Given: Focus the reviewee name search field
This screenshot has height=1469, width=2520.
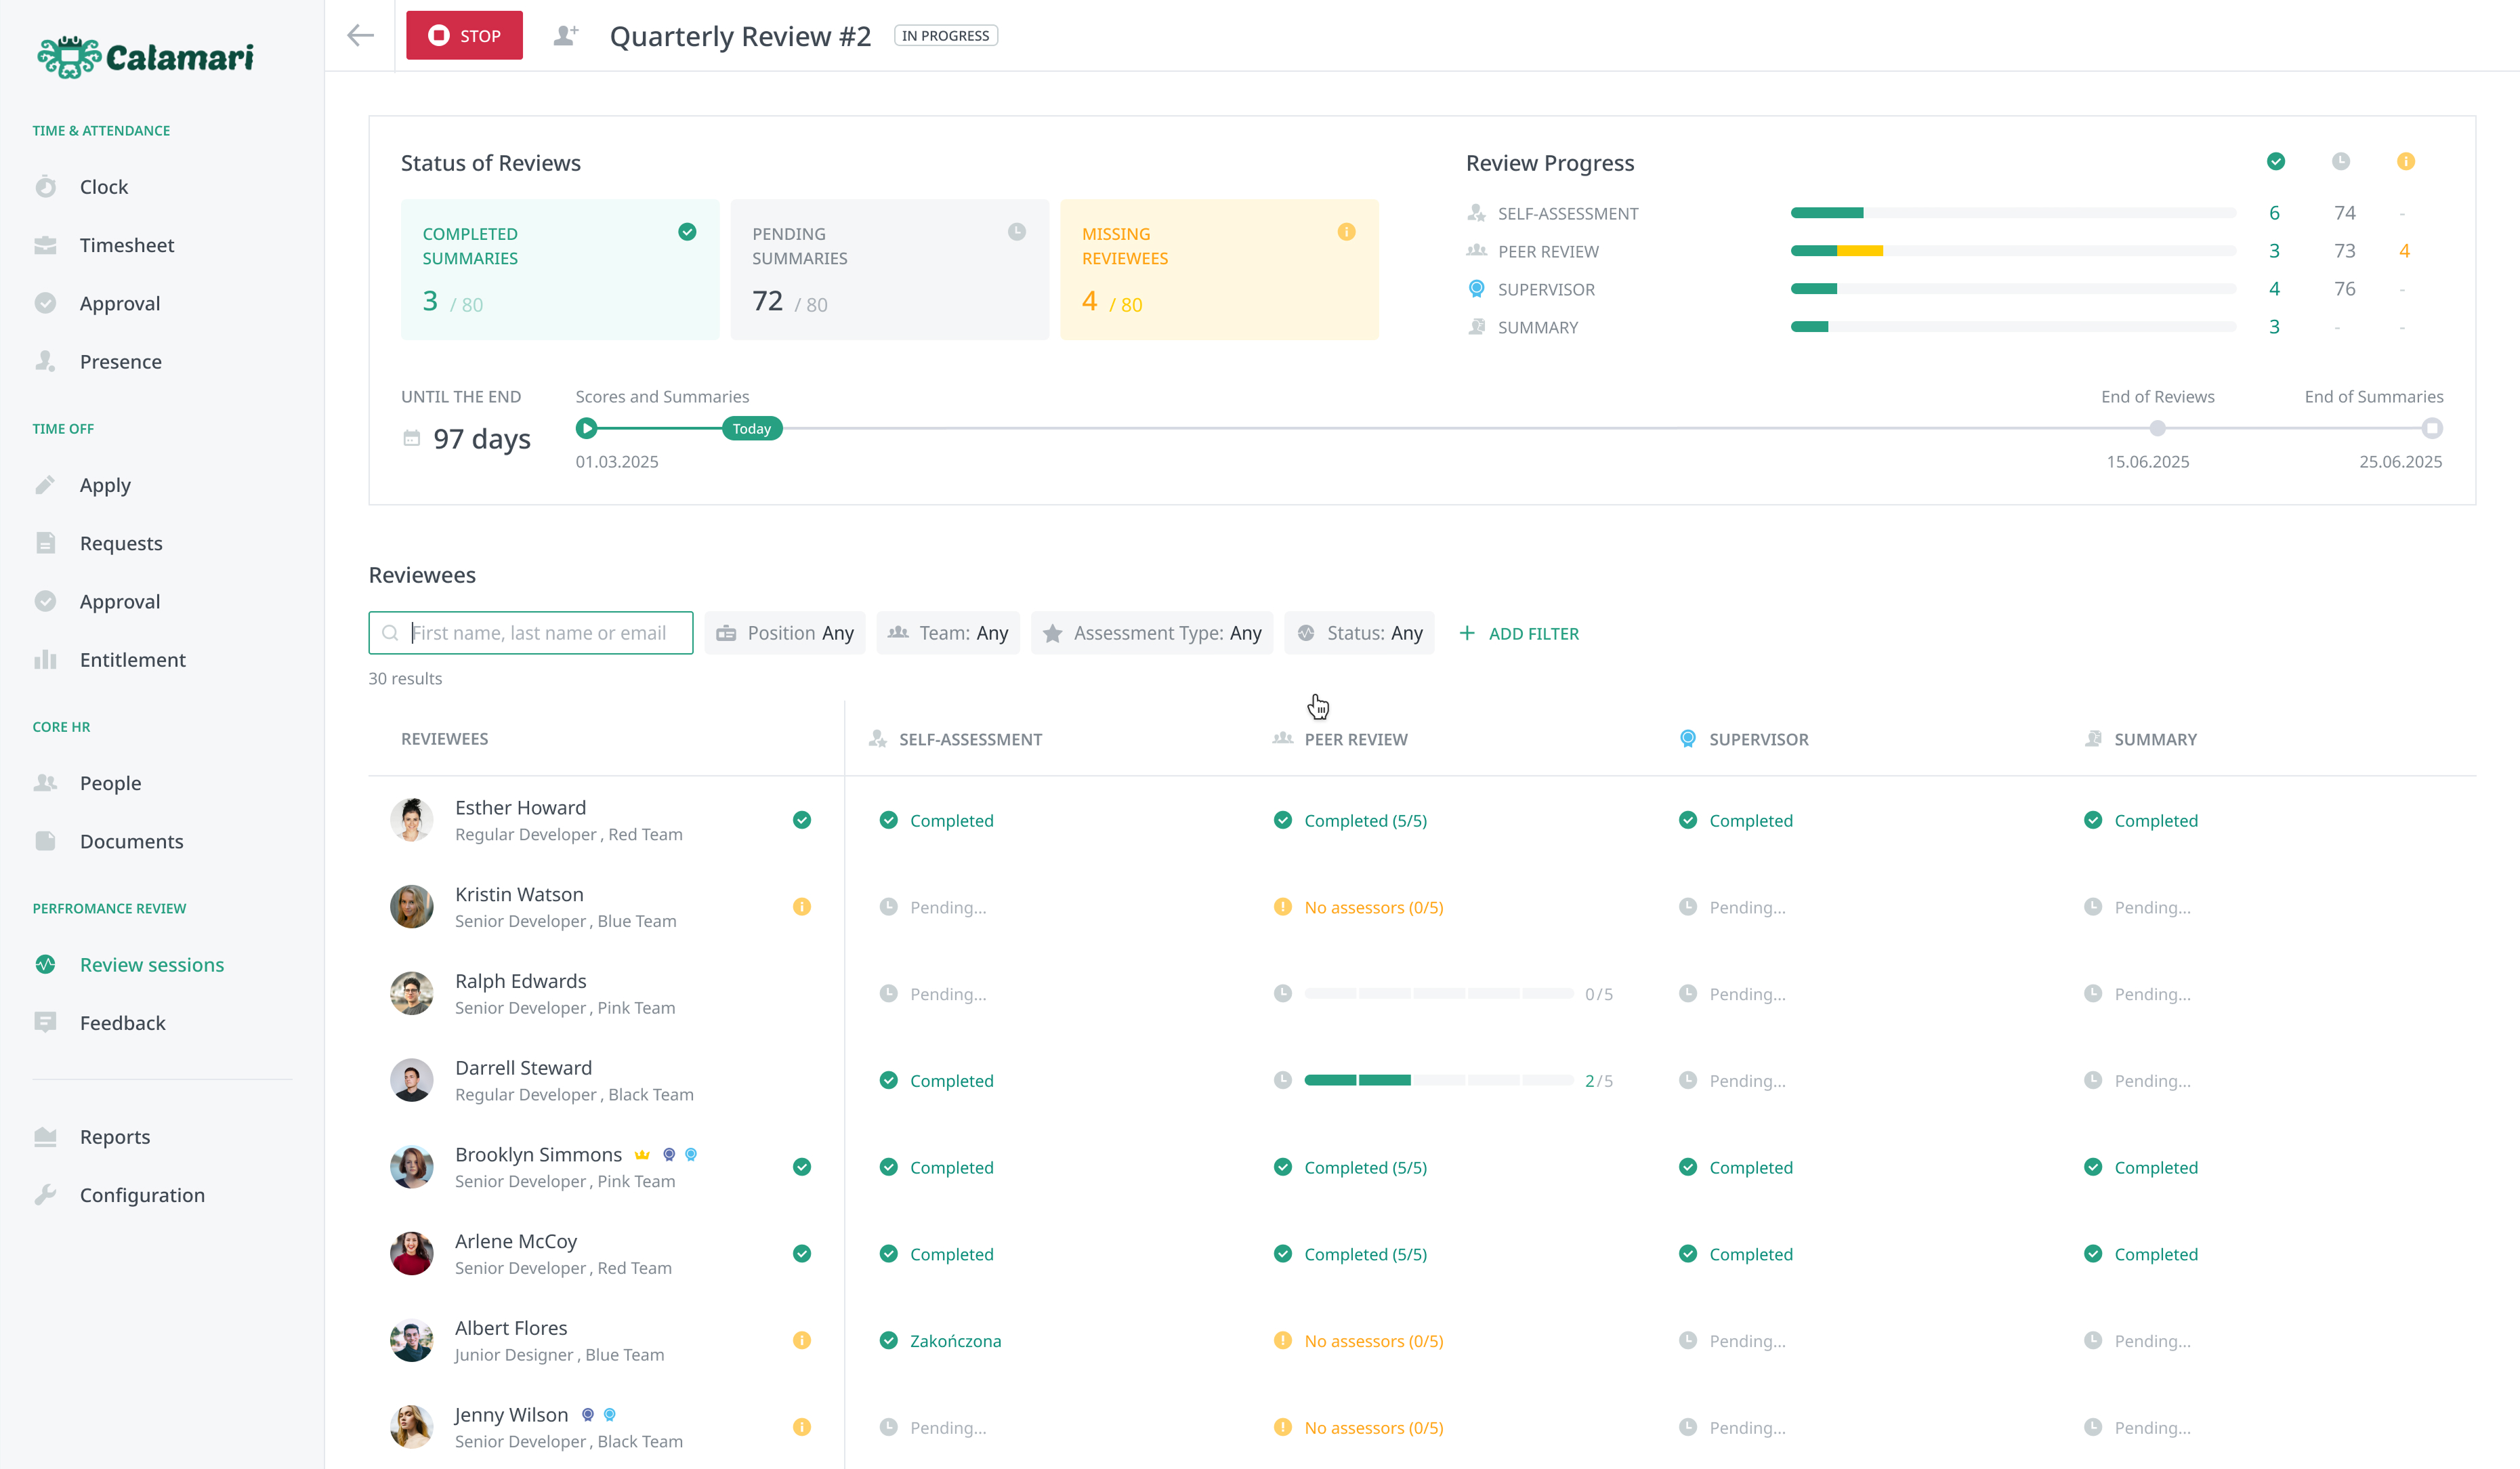Looking at the screenshot, I should click(540, 633).
